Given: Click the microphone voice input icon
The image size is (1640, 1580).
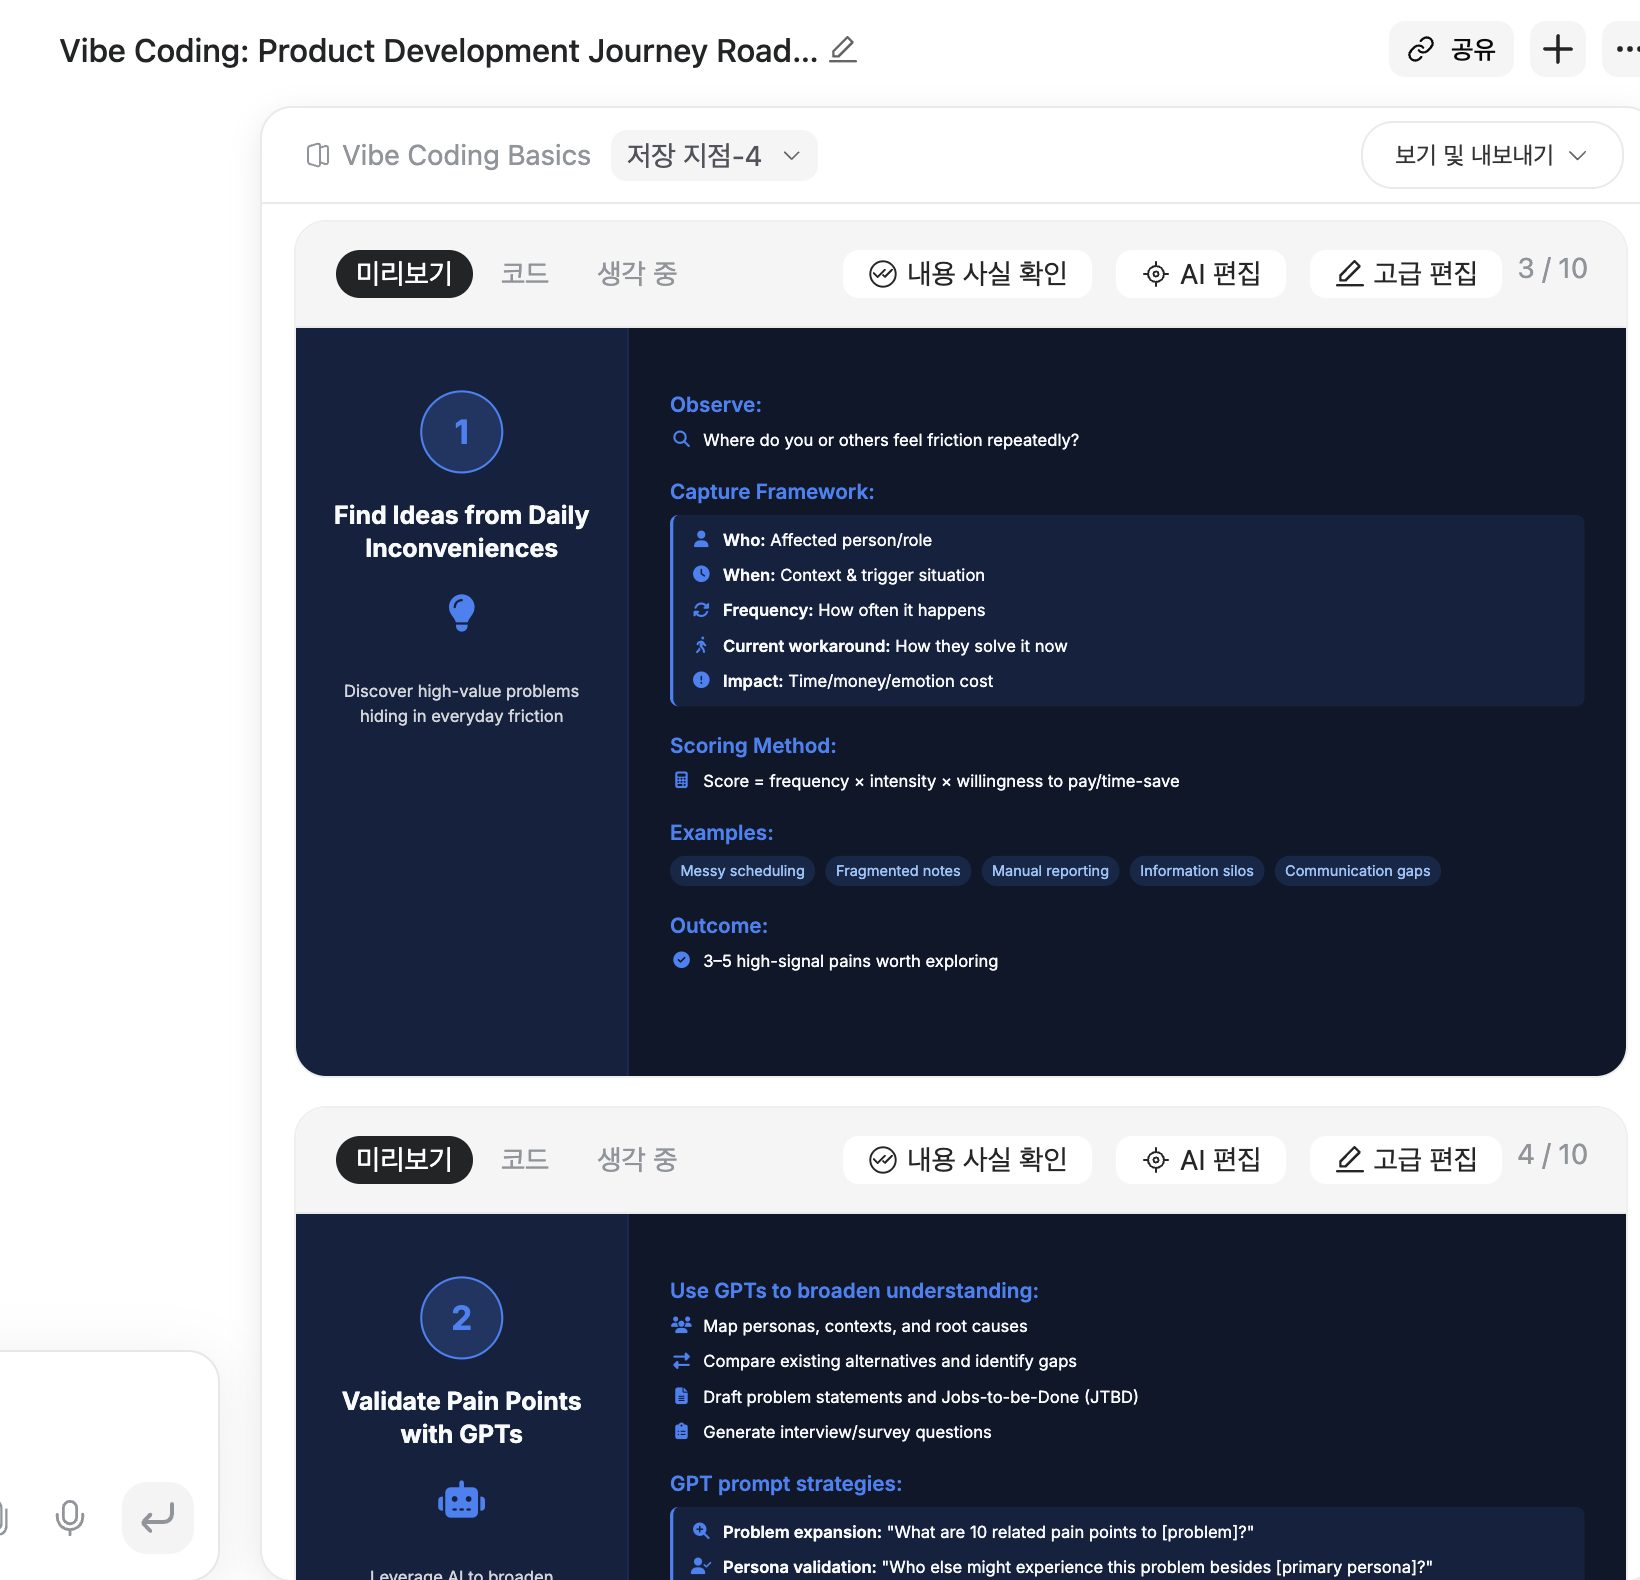Looking at the screenshot, I should click(70, 1517).
